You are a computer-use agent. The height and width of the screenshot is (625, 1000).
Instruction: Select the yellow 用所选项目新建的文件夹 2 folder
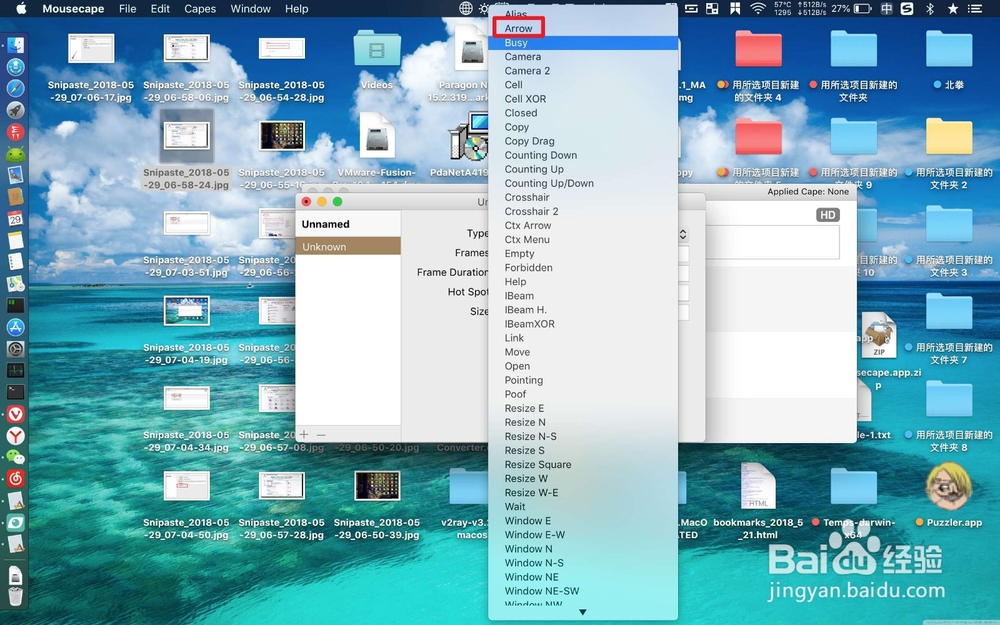949,136
